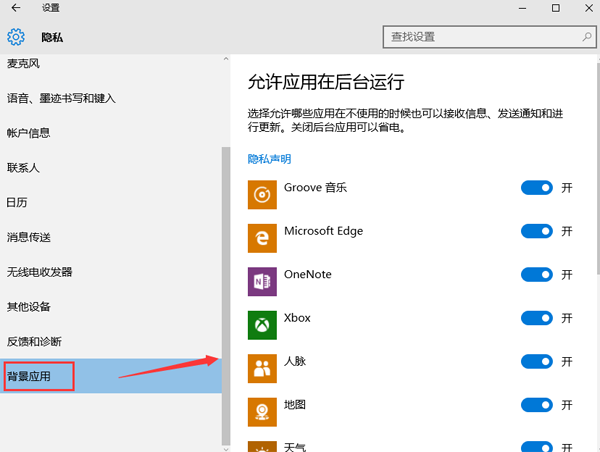Turn off background running for Groove 音乐
Screen dimensions: 600x452
[x=537, y=188]
